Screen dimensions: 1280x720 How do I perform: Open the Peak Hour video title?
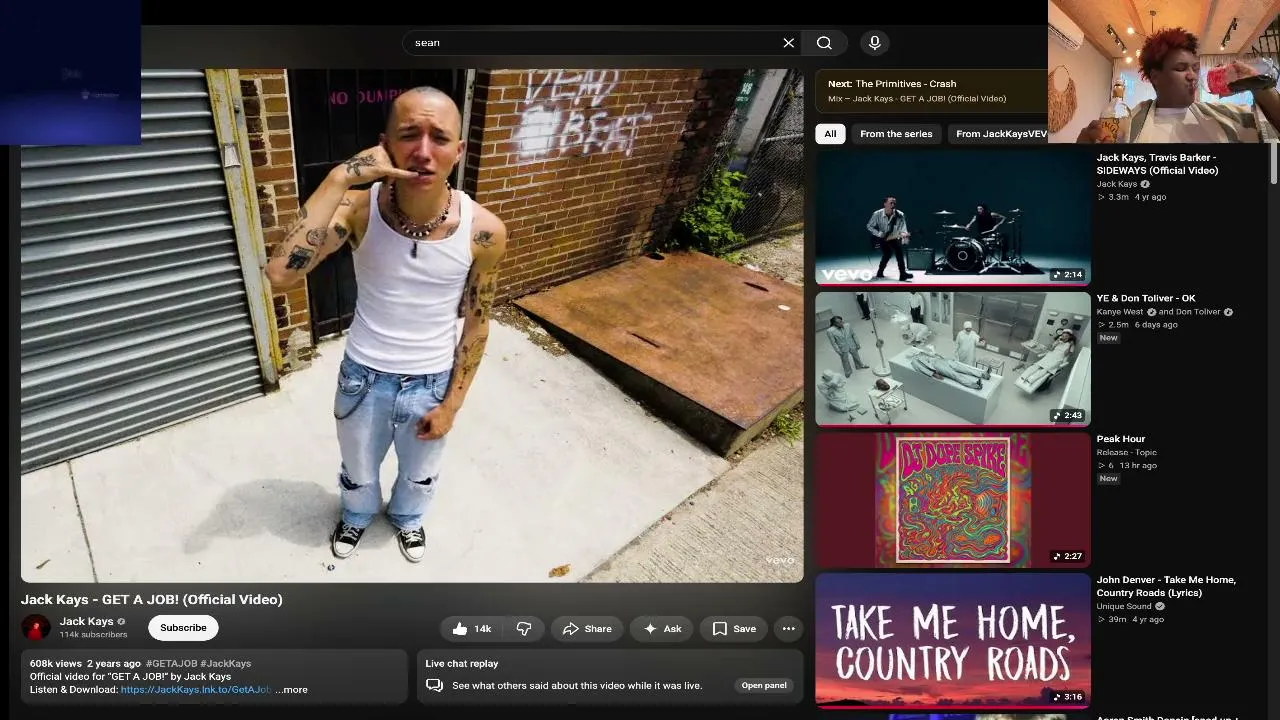(1121, 439)
